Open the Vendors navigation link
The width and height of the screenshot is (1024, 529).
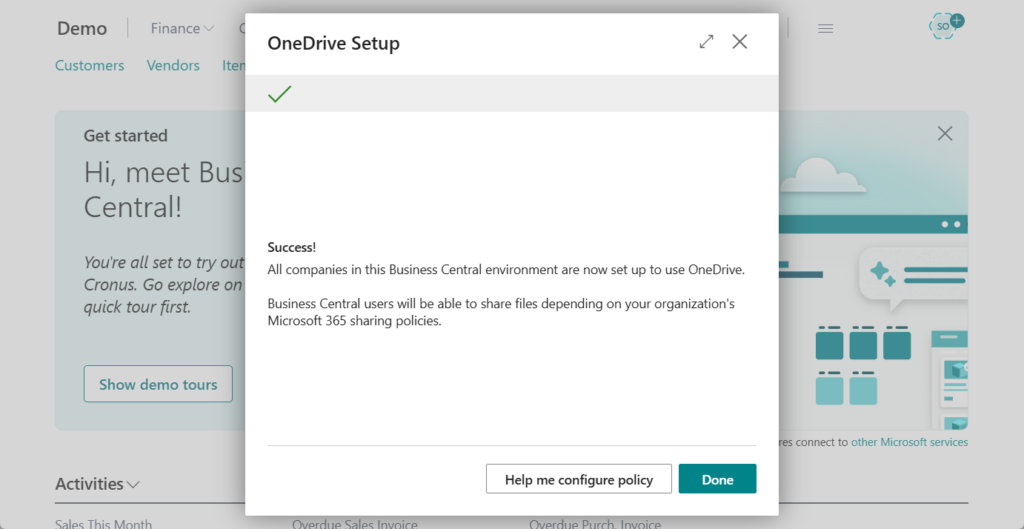[x=173, y=66]
